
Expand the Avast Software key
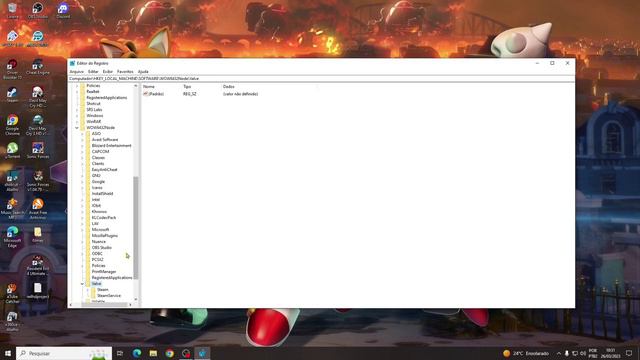click(x=82, y=140)
